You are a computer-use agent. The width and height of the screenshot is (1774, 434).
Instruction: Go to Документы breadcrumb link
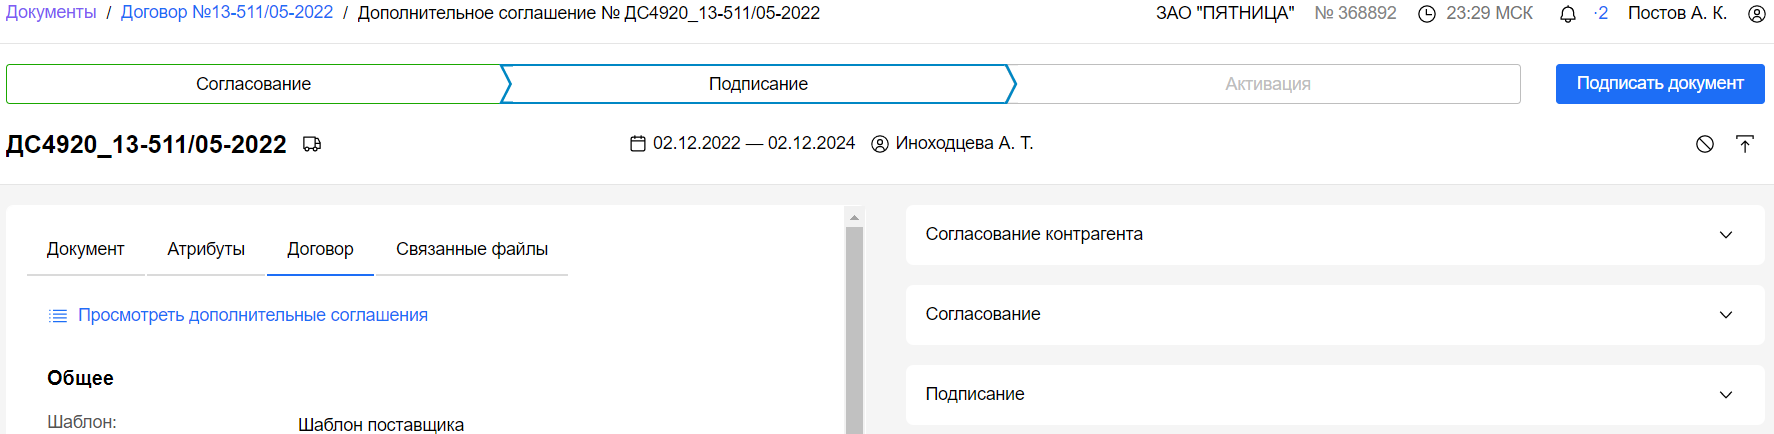pyautogui.click(x=51, y=13)
